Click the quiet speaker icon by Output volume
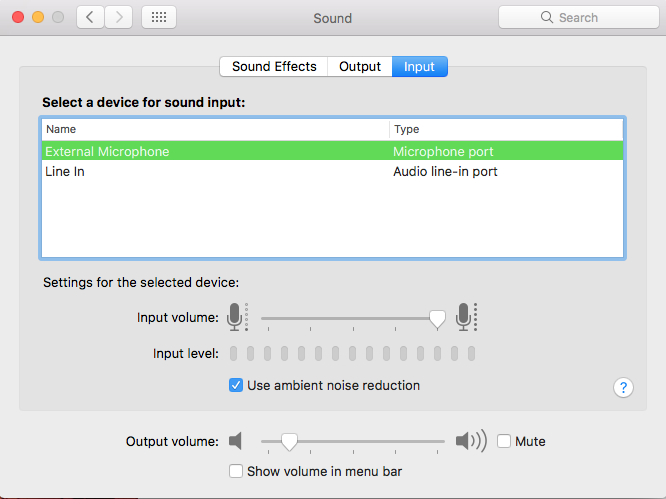Viewport: 666px width, 499px height. click(235, 441)
